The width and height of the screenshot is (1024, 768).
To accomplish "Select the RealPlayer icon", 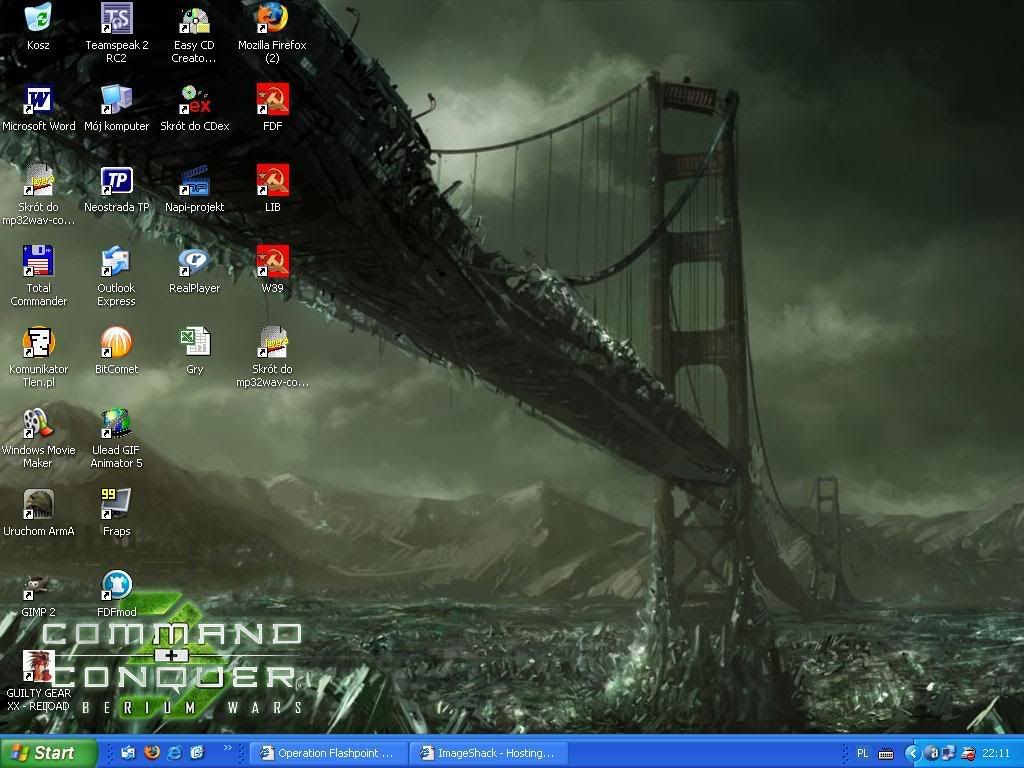I will point(194,261).
